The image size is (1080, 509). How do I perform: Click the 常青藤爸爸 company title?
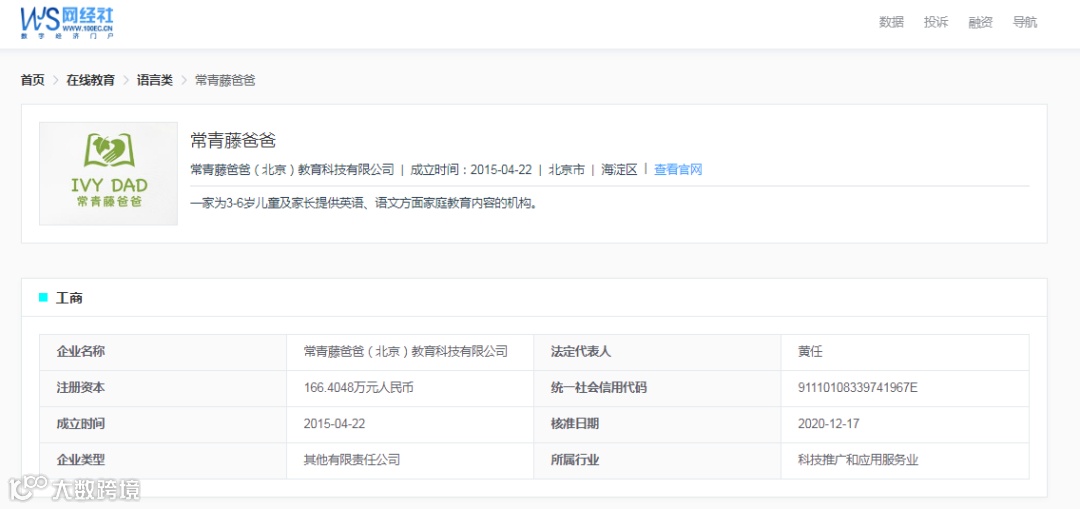pyautogui.click(x=233, y=141)
